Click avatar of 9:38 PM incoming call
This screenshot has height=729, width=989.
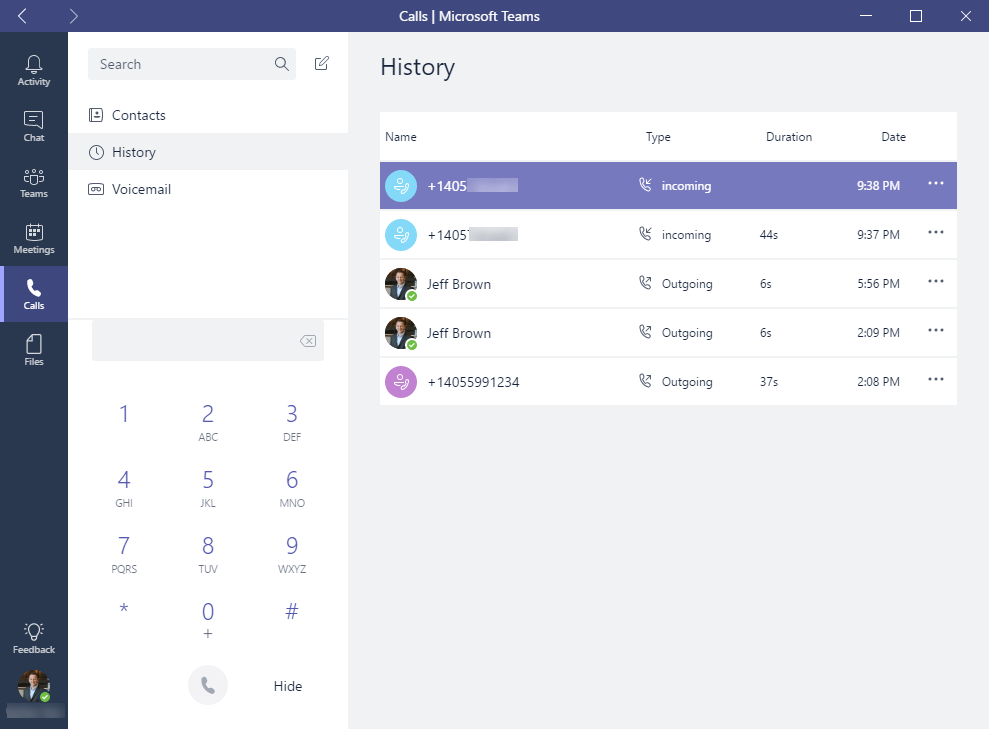coord(401,186)
